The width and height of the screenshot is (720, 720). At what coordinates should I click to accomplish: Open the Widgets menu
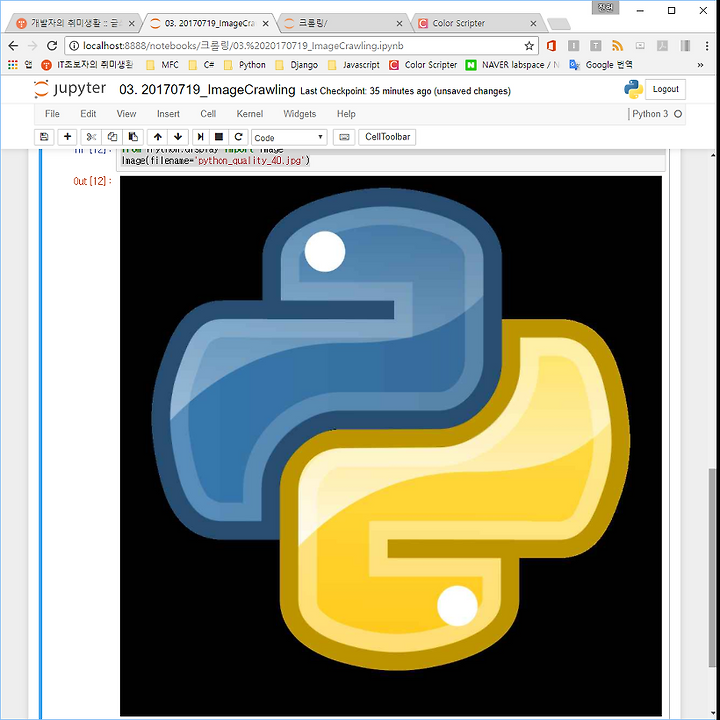point(299,114)
